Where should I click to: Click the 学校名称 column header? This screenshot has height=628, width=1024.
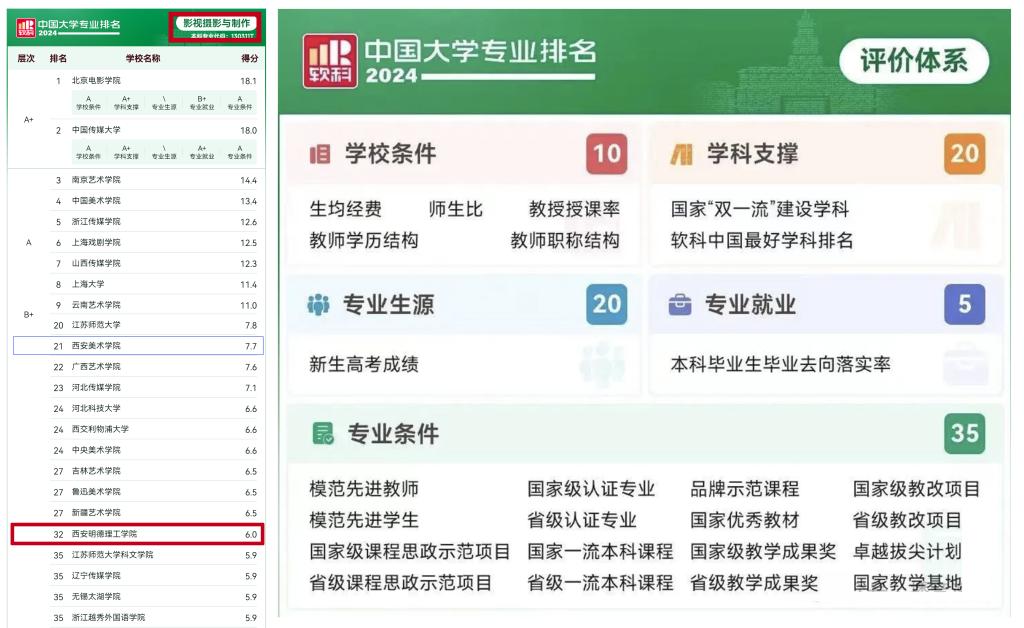point(143,59)
